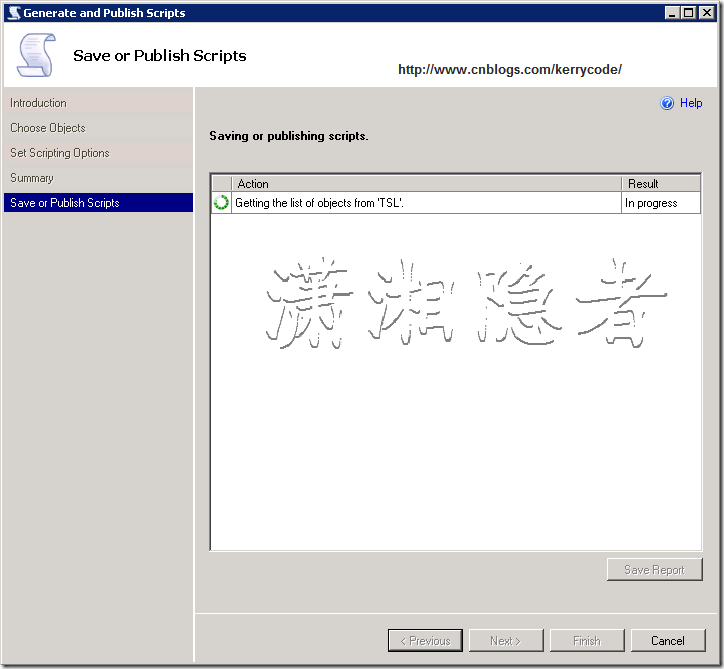Click the Action column header

tap(426, 184)
